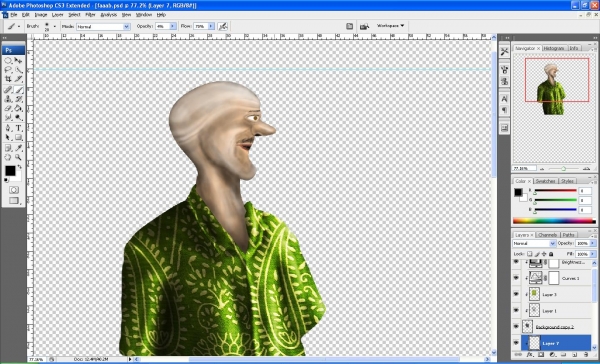Delete layer trash icon
This screenshot has height=364, width=600.
pos(585,355)
